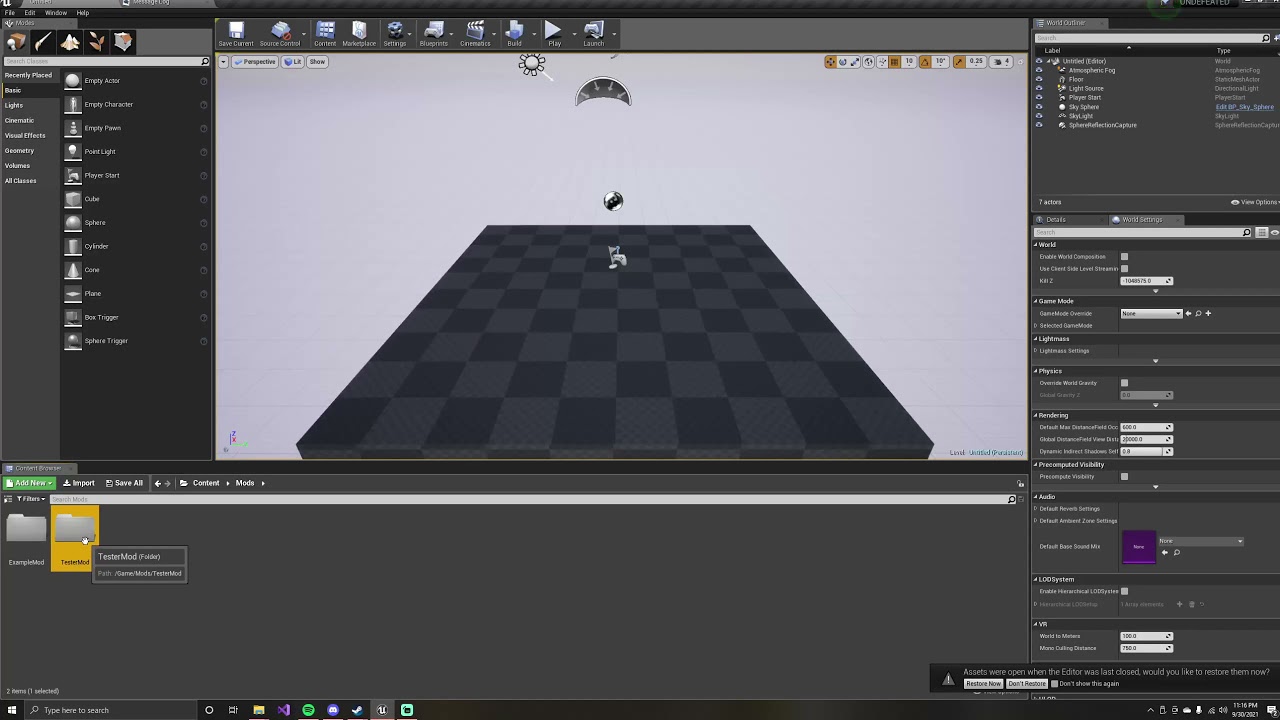Select the translate gizmo tool in viewport
The height and width of the screenshot is (720, 1280).
point(830,62)
